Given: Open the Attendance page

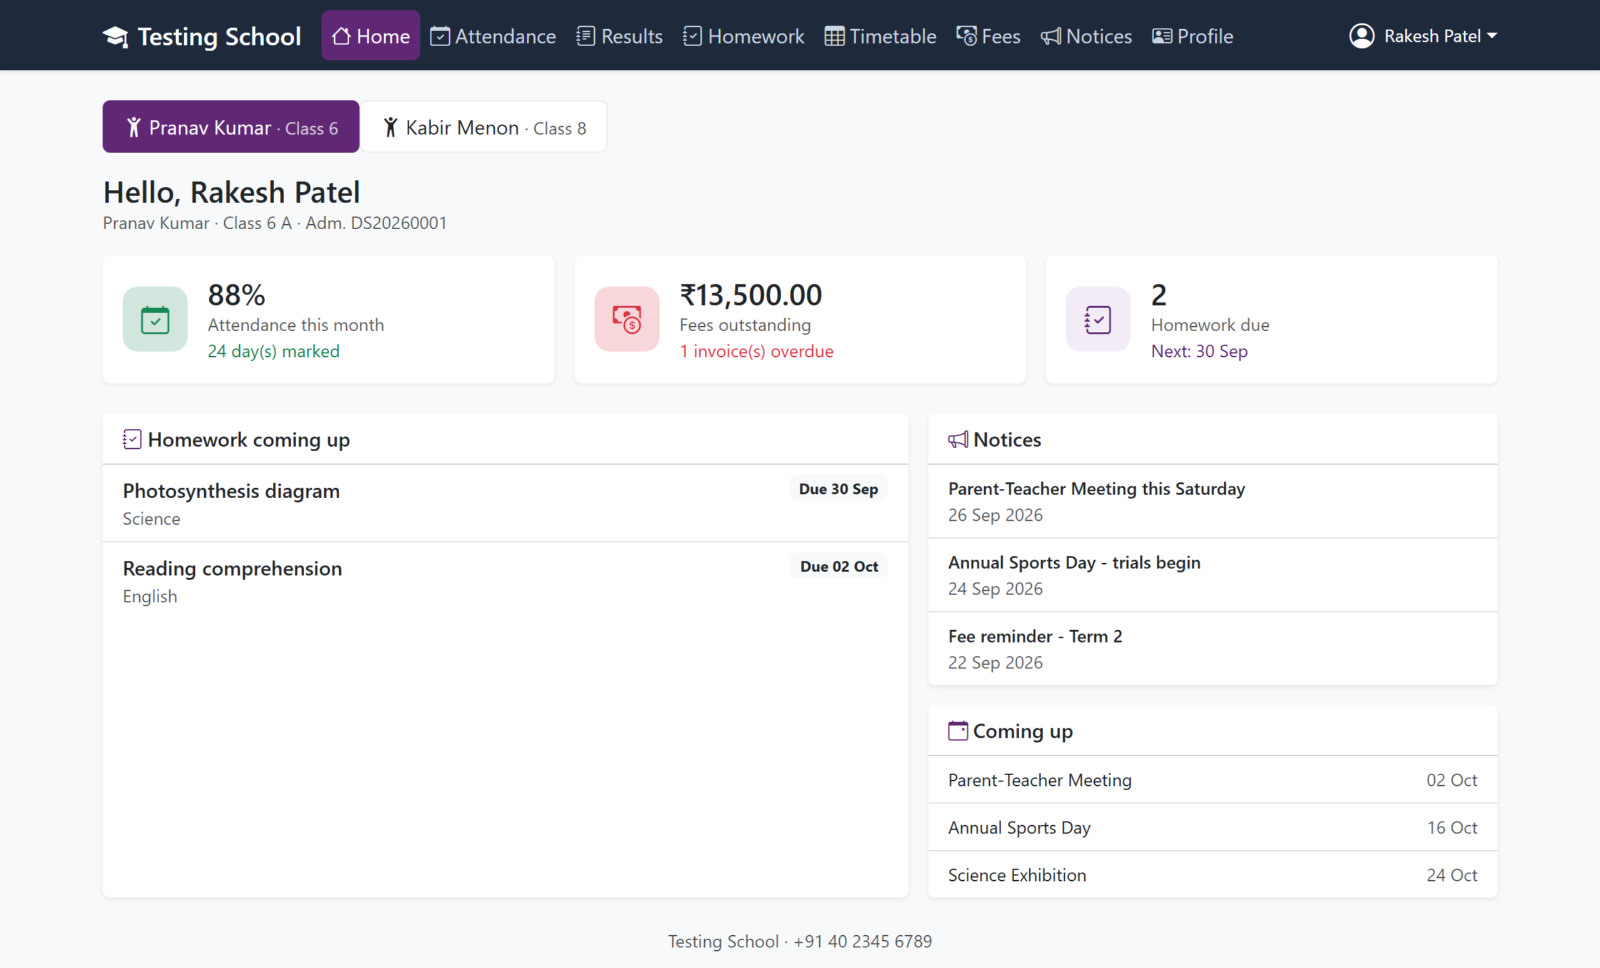Looking at the screenshot, I should tap(493, 36).
